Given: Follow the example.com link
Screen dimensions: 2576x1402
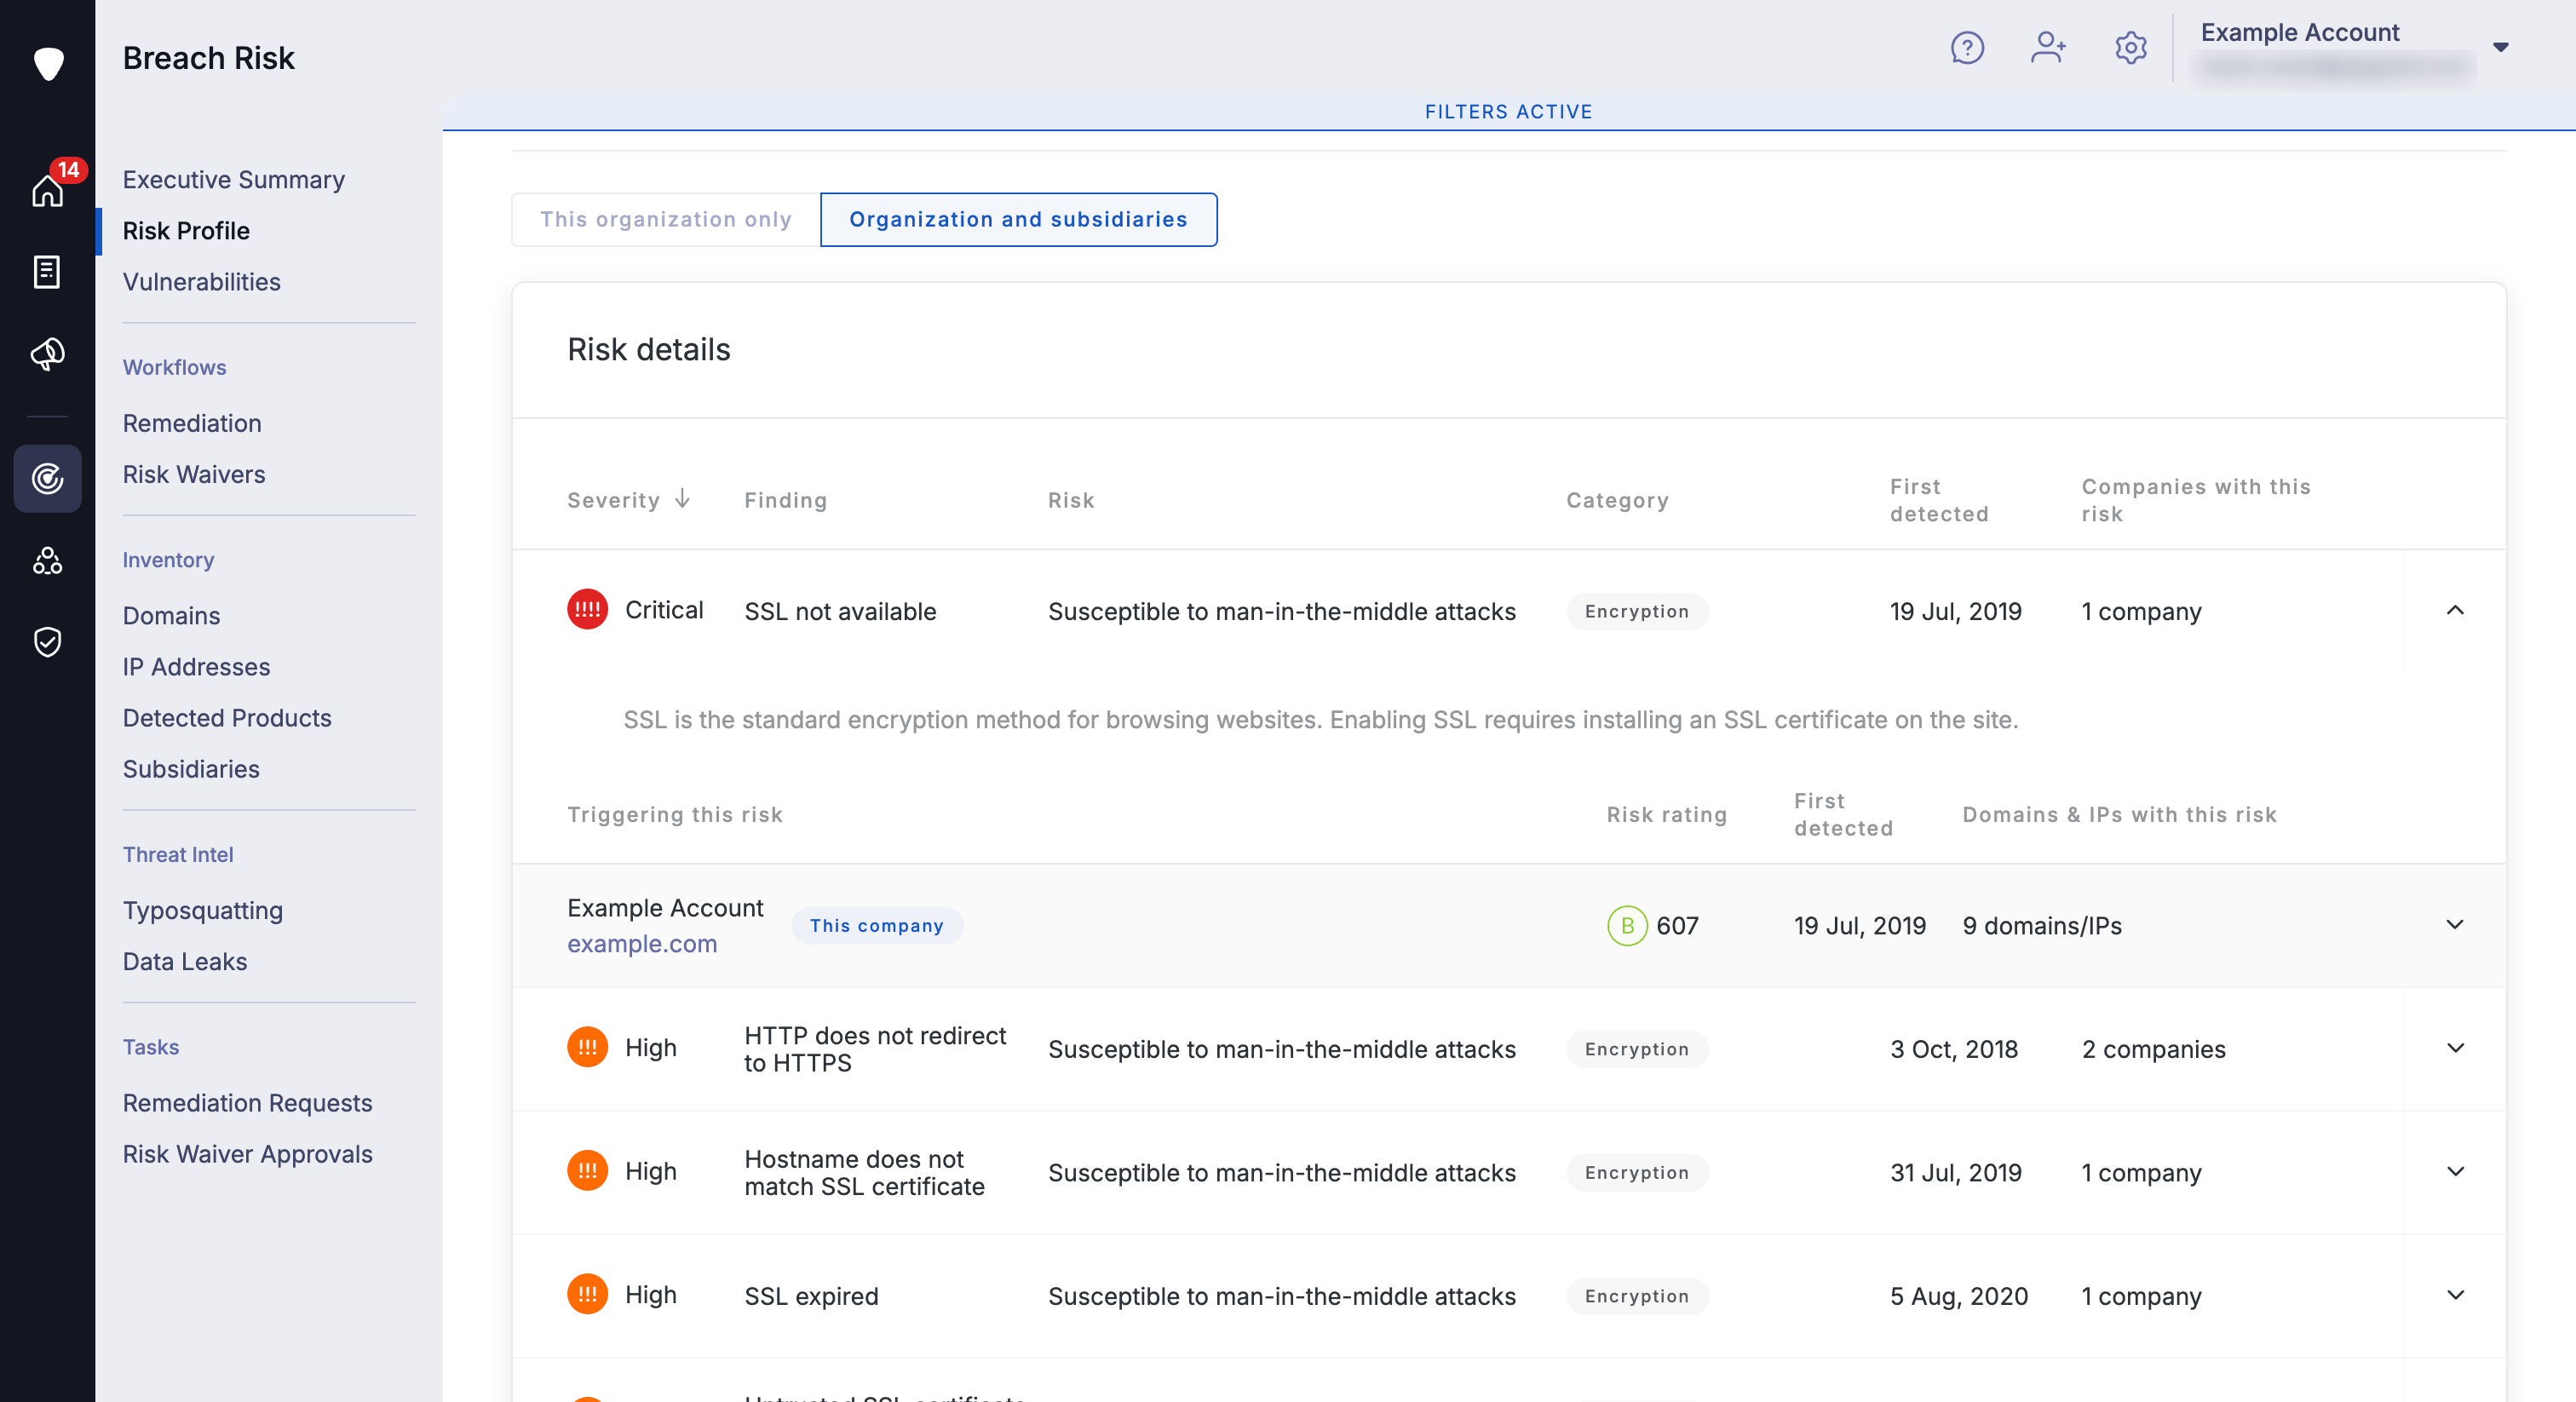Looking at the screenshot, I should pos(642,943).
